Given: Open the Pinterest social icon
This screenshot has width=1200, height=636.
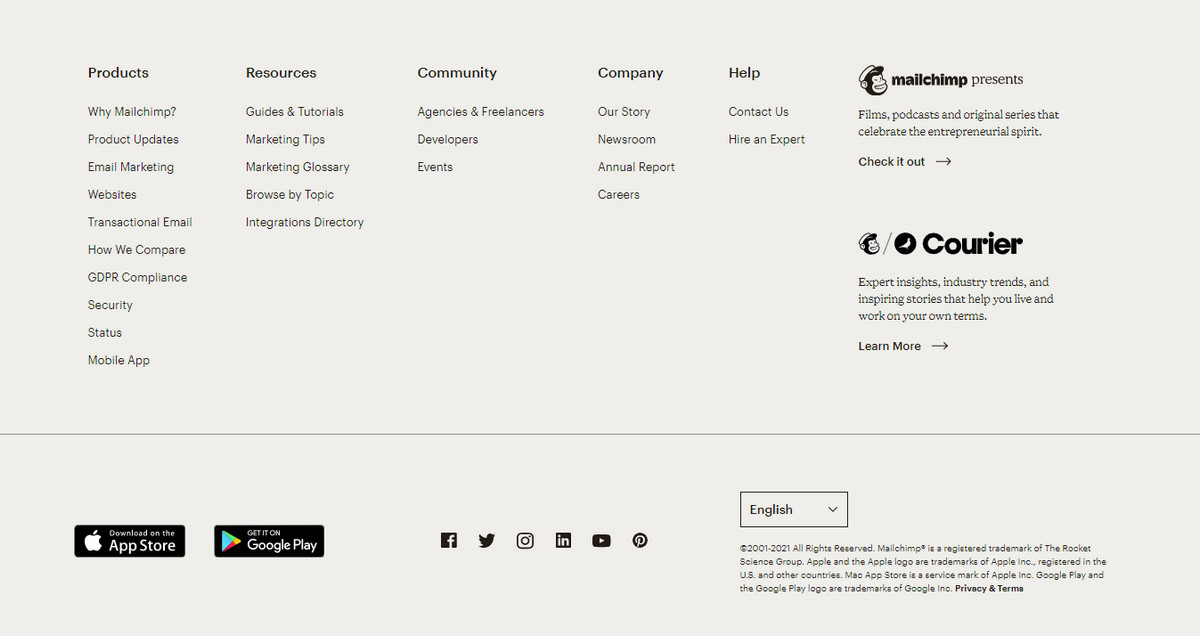Looking at the screenshot, I should click(640, 540).
